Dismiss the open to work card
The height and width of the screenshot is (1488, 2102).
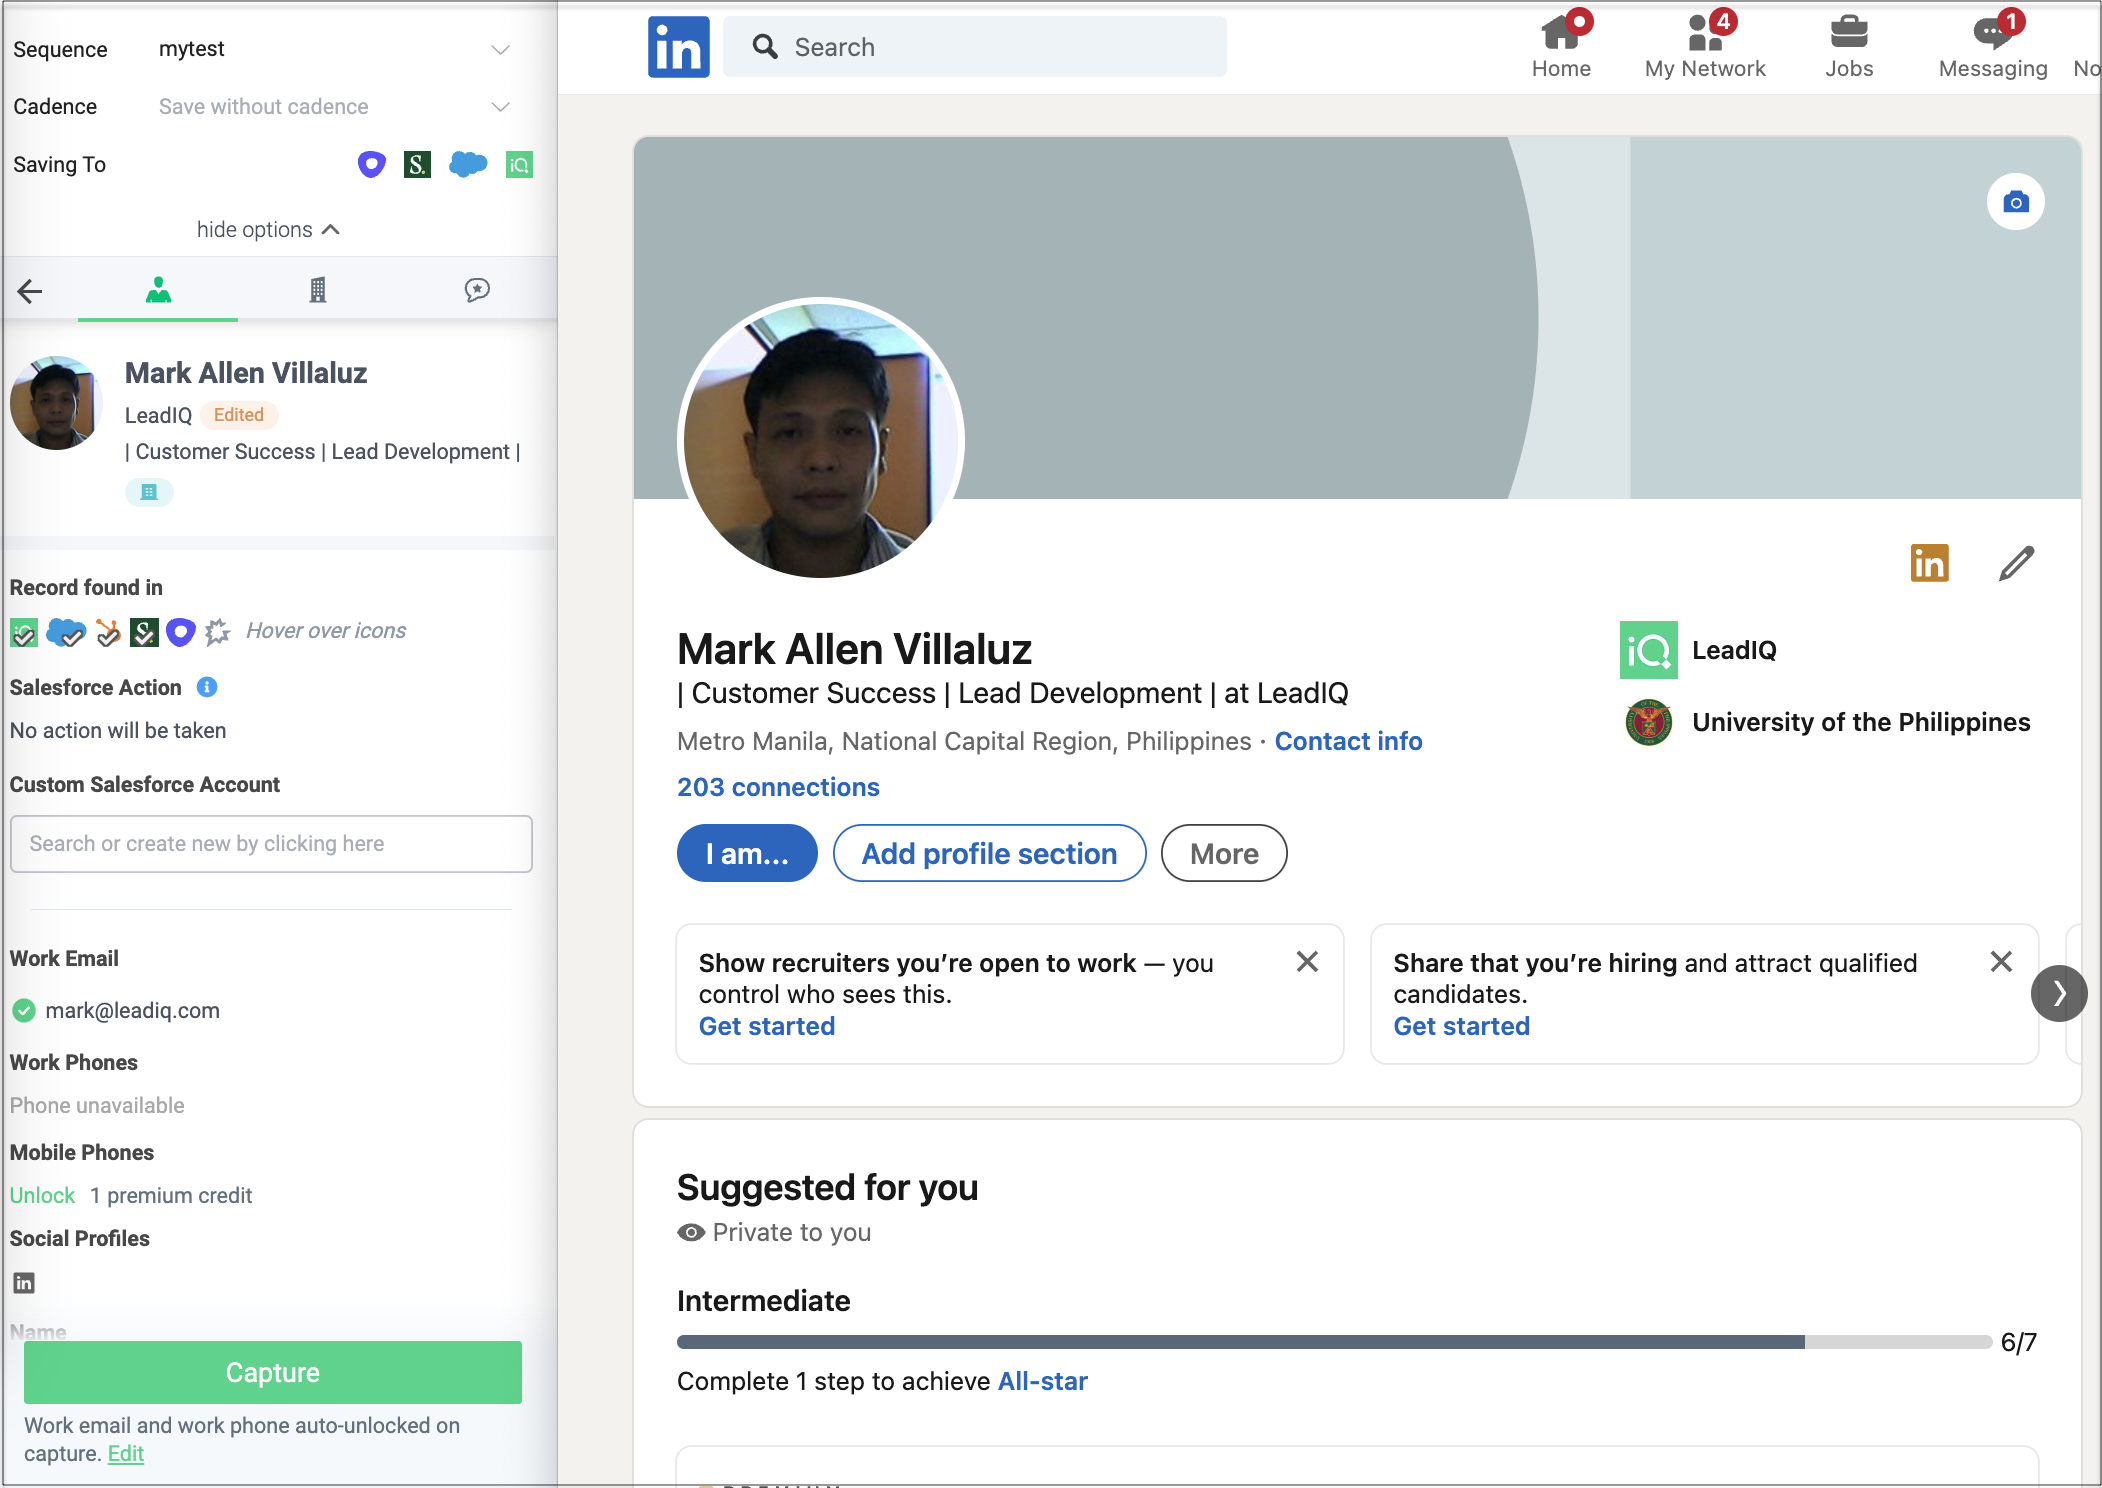click(x=1307, y=962)
